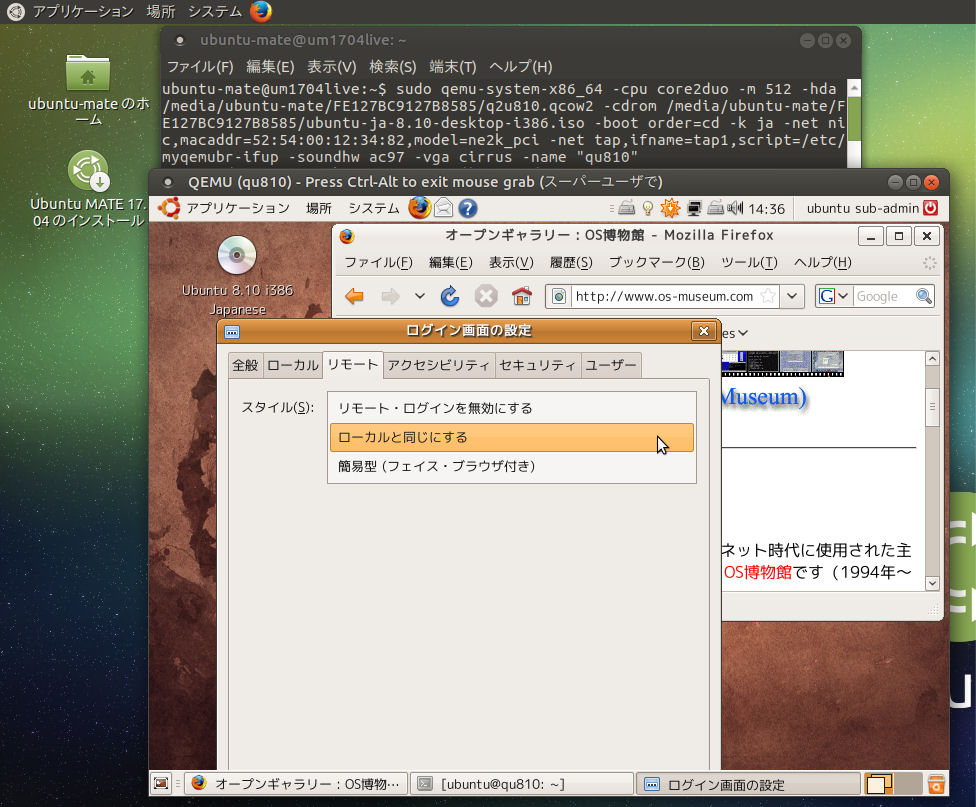Image resolution: width=976 pixels, height=807 pixels.
Task: Reload the page in Firefox
Action: pos(450,296)
